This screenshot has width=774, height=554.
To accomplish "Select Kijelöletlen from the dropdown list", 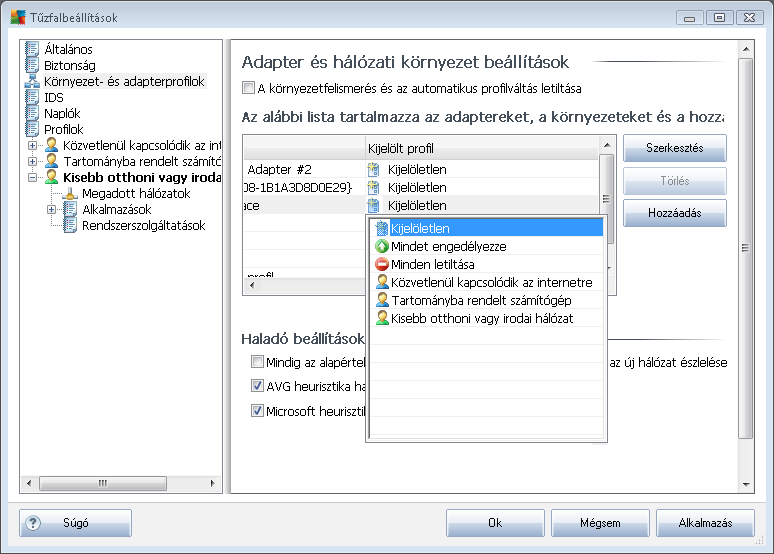I will [487, 228].
